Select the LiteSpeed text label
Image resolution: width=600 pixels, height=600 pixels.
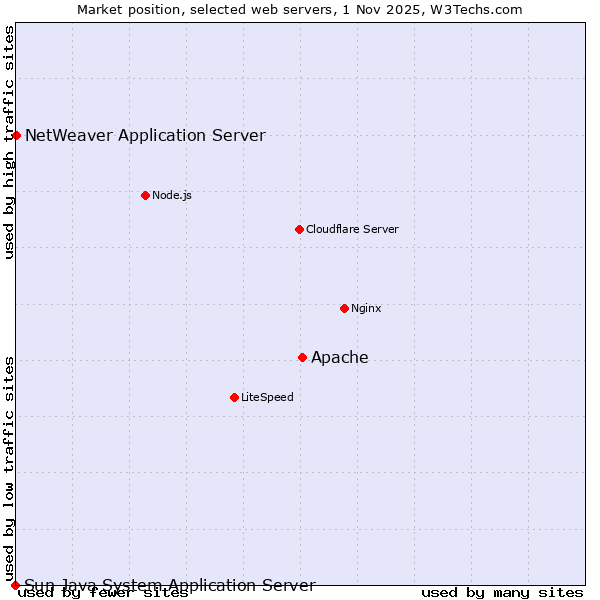coord(267,397)
